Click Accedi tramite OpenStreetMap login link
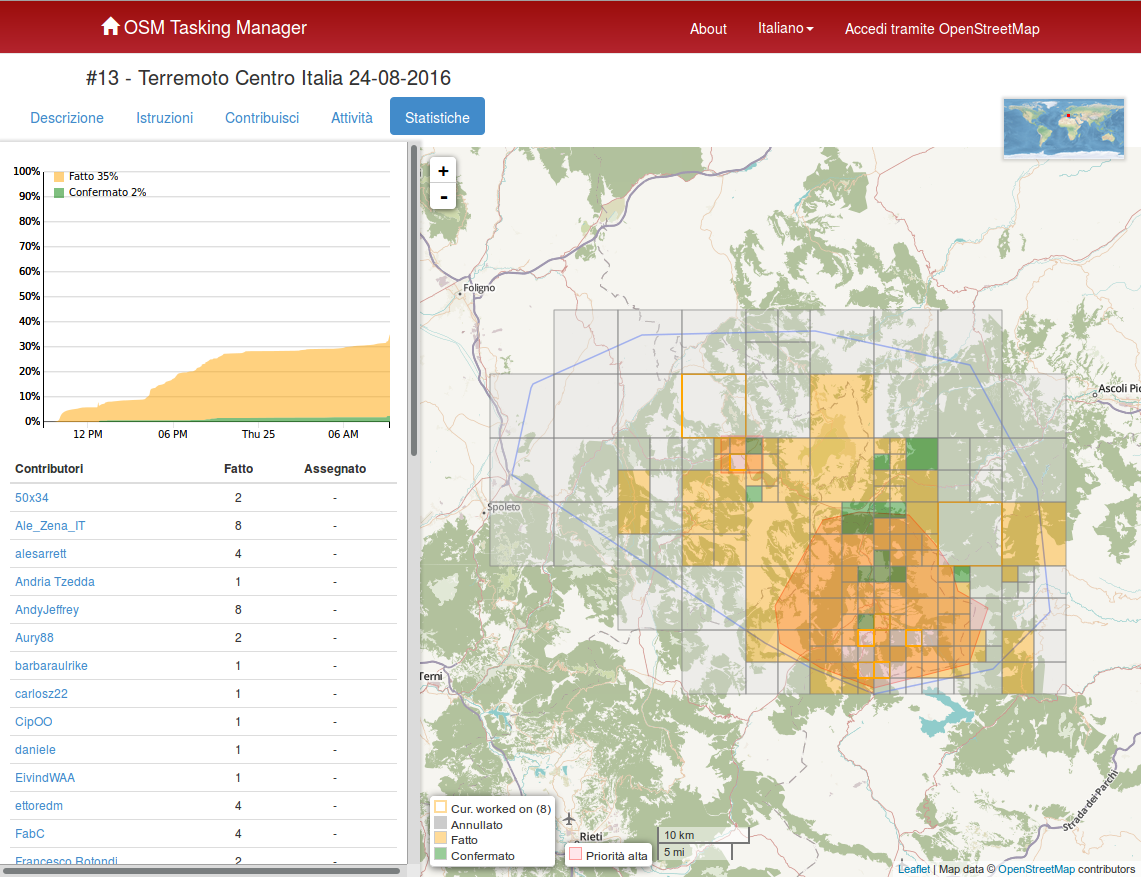This screenshot has height=877, width=1141. 942,29
